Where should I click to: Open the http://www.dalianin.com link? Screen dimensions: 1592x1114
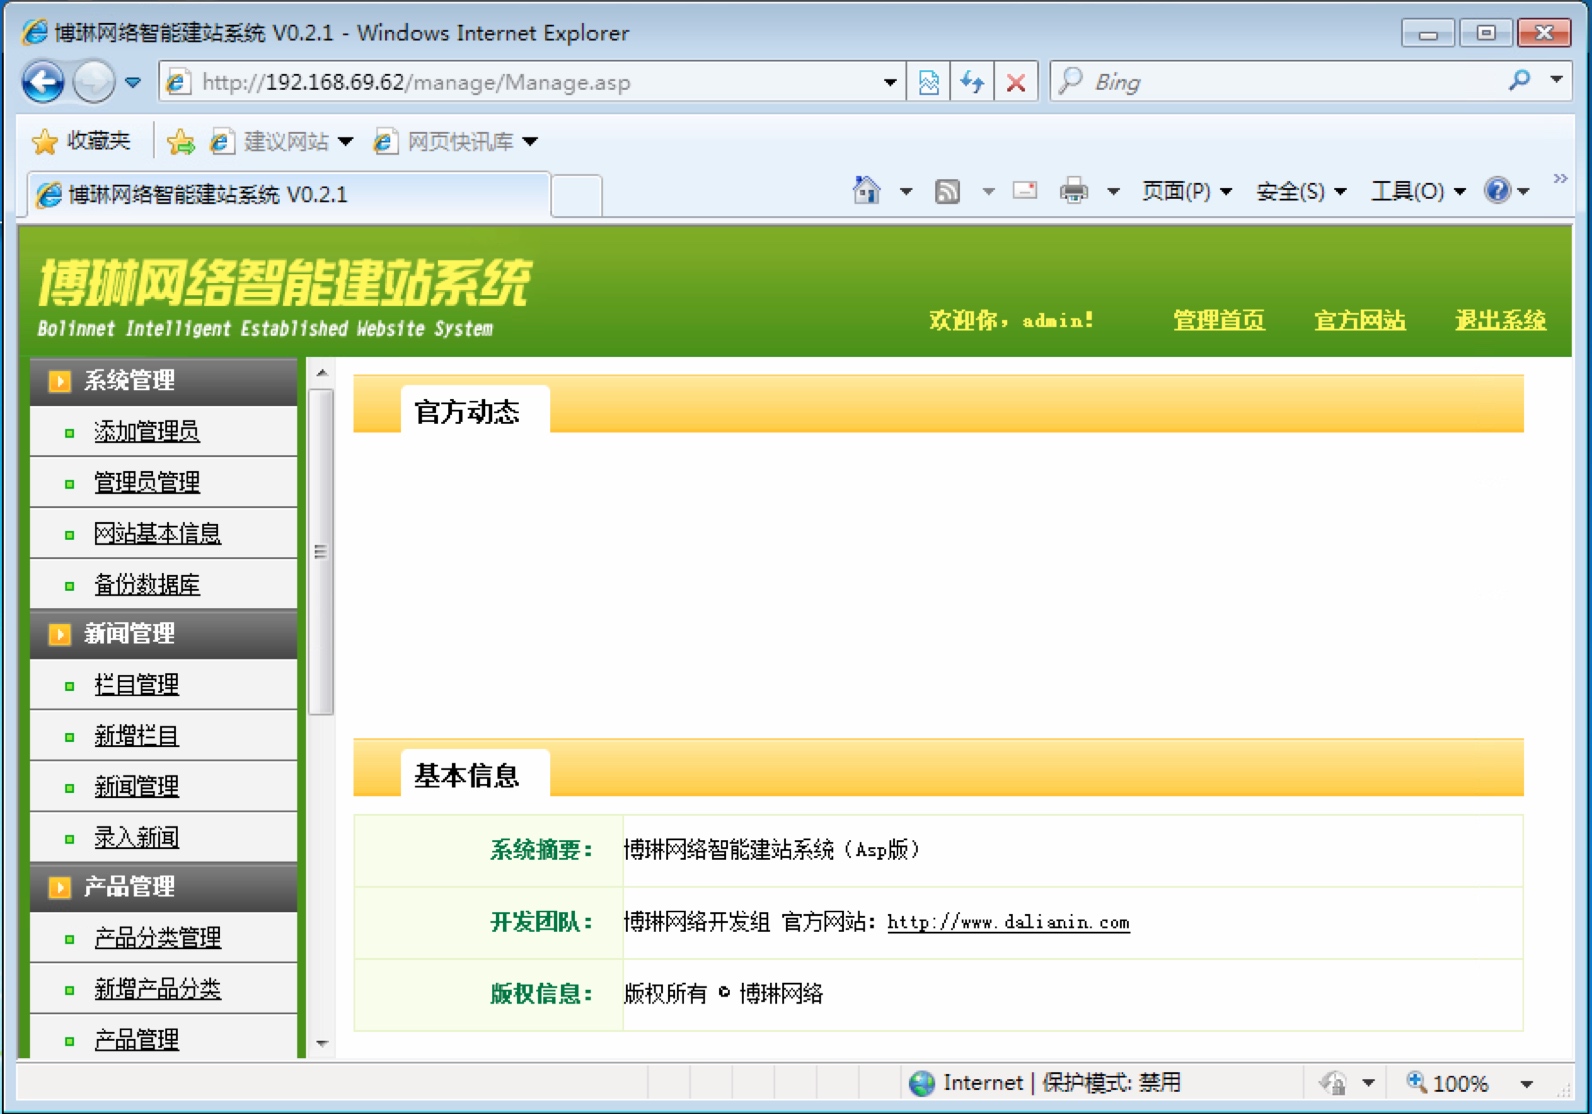(x=1008, y=922)
